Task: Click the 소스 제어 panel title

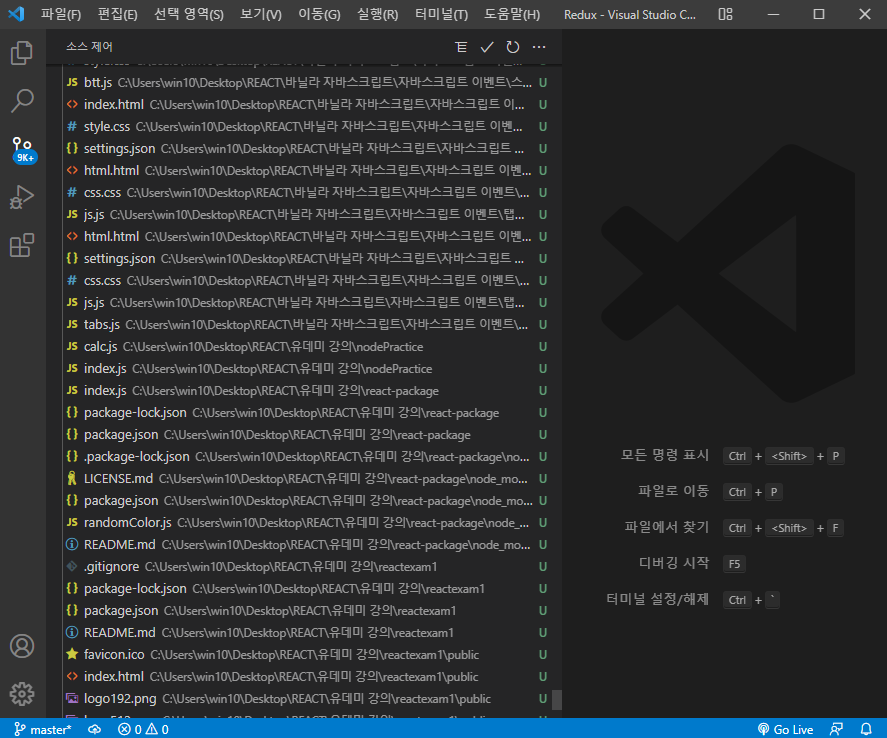Action: point(89,47)
